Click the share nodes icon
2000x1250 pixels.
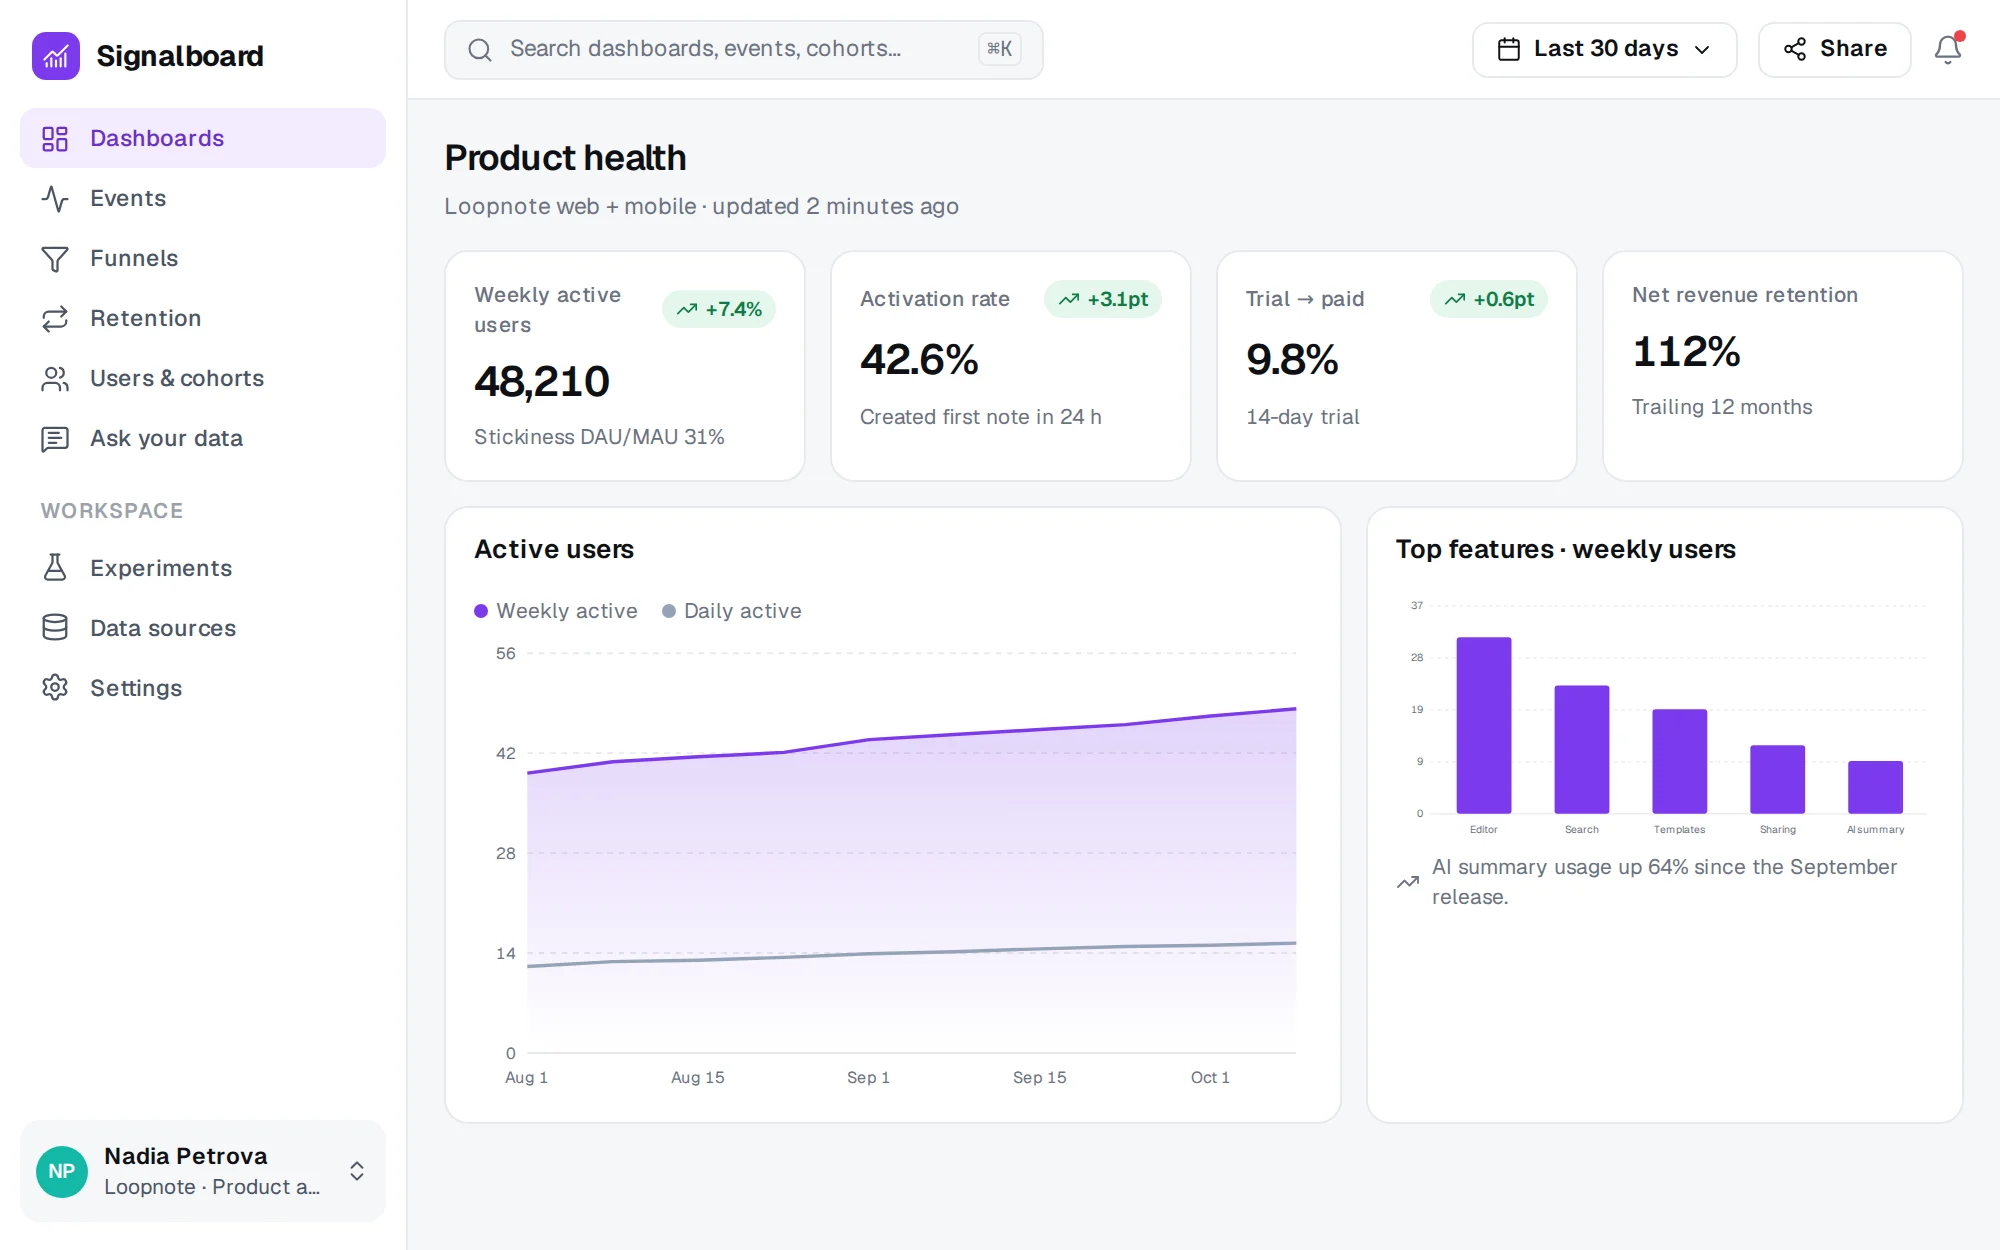click(1795, 49)
